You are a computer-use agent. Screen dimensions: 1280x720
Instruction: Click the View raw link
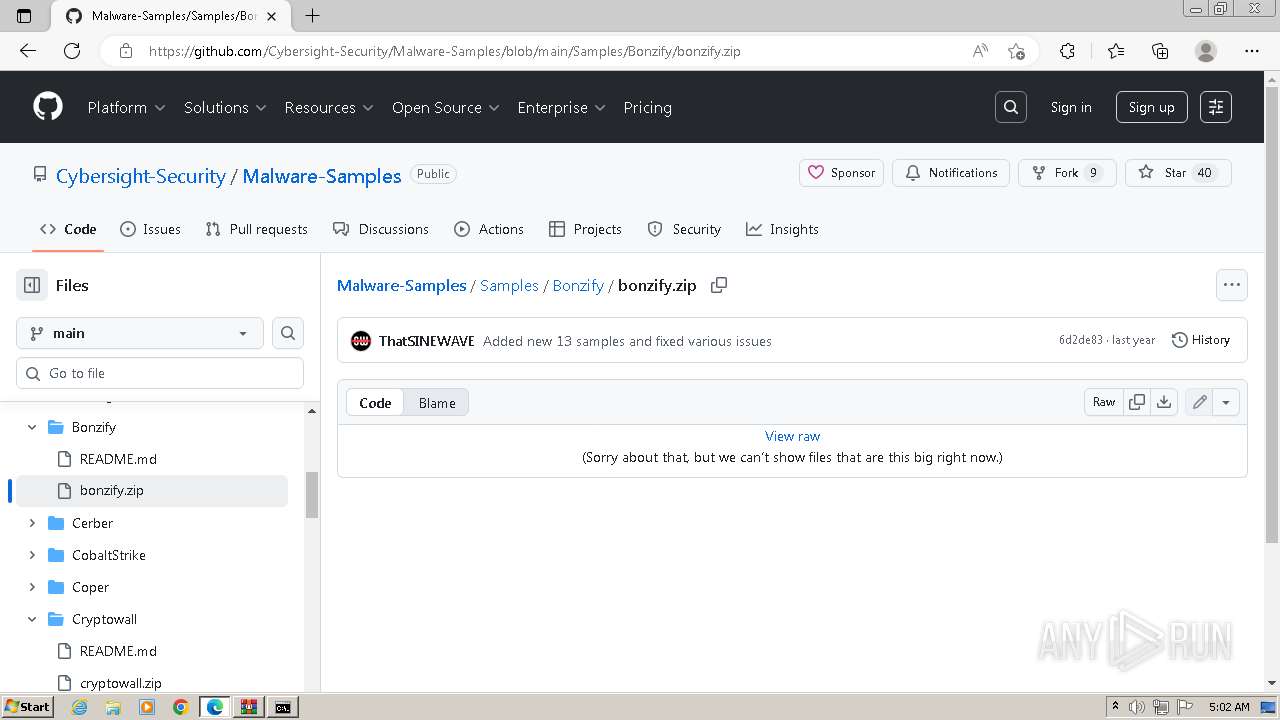pyautogui.click(x=792, y=436)
